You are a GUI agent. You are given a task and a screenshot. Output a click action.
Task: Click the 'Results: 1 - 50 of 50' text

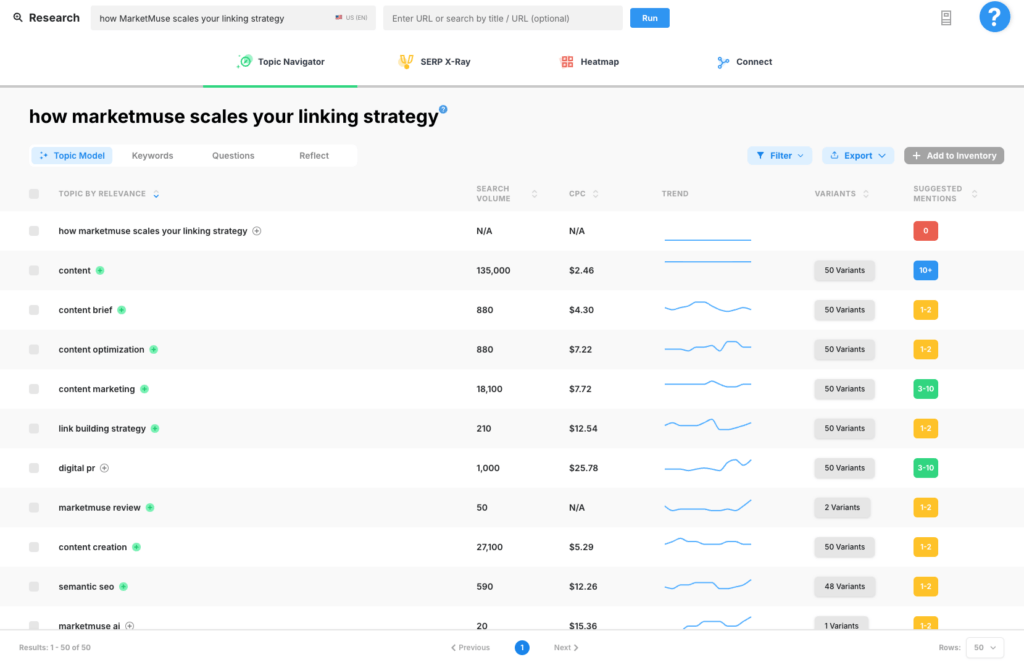(55, 647)
